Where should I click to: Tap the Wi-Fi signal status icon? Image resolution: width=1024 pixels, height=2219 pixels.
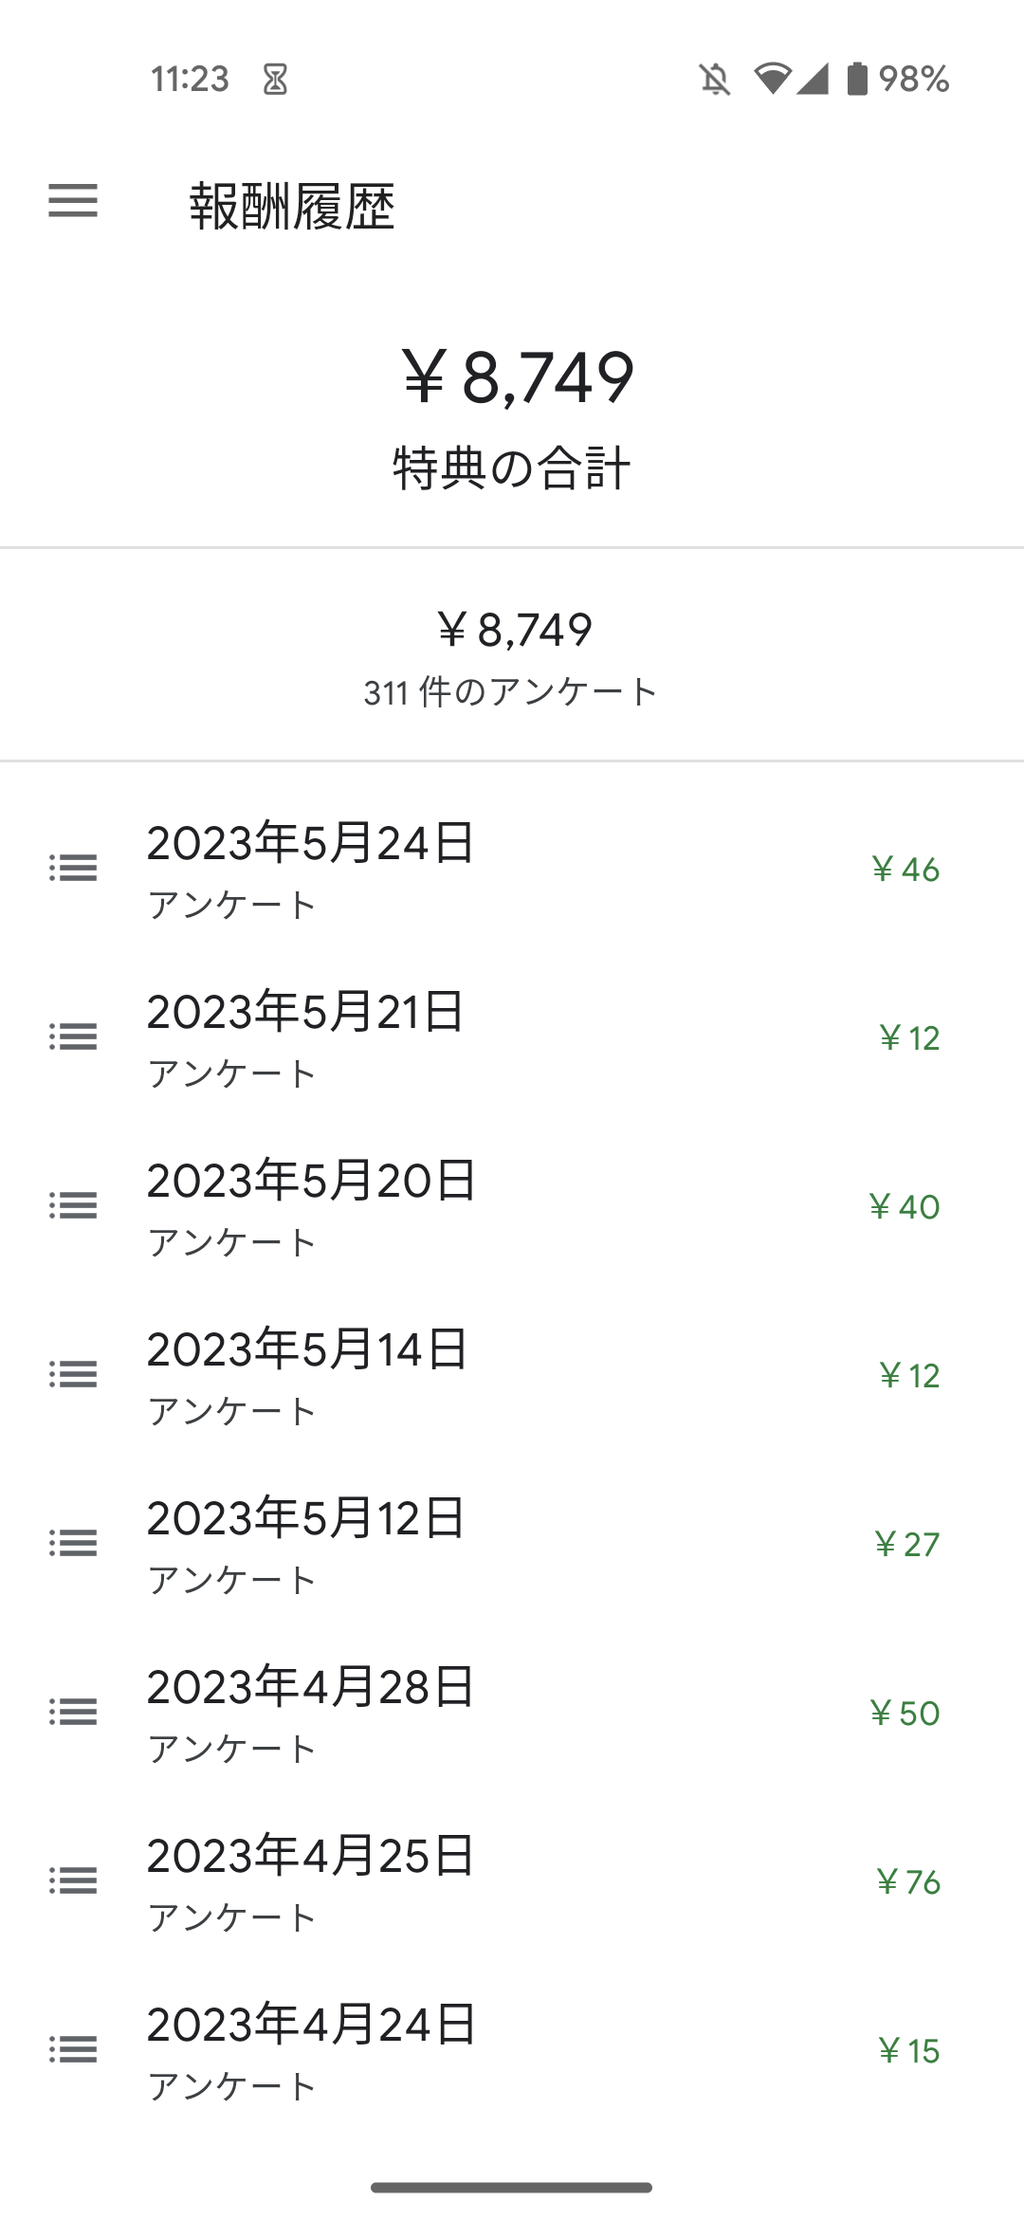click(x=772, y=78)
